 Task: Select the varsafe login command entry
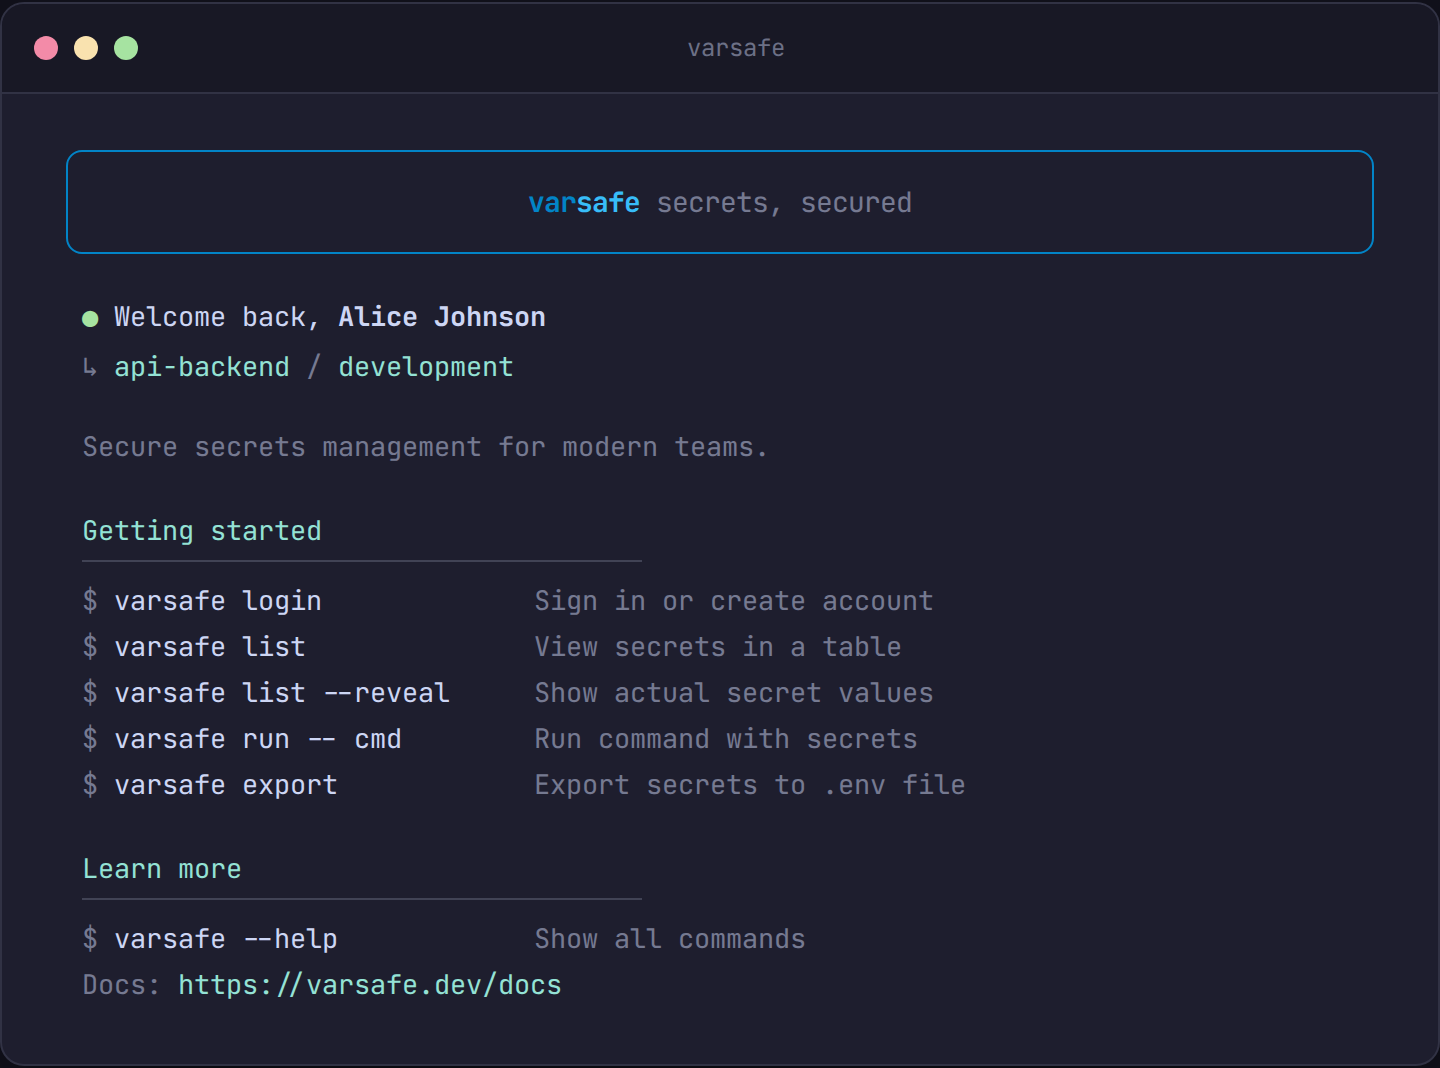click(x=218, y=601)
